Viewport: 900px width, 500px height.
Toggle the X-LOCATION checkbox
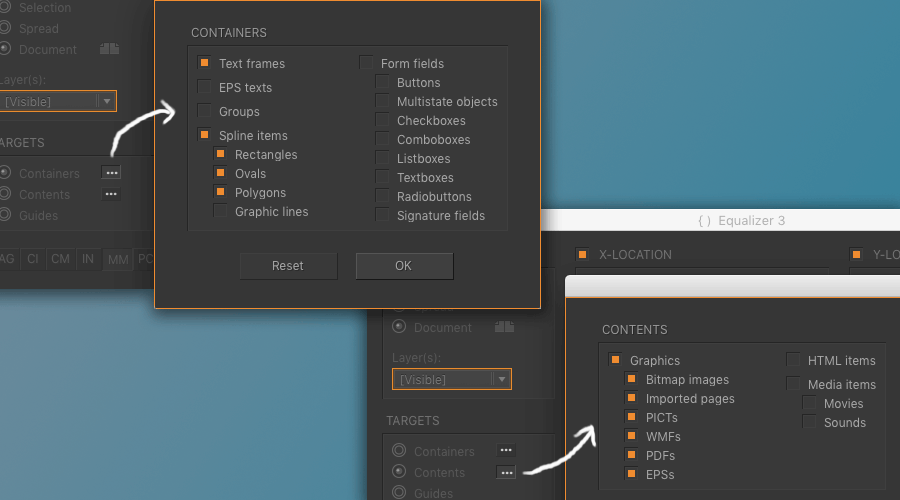[x=582, y=254]
